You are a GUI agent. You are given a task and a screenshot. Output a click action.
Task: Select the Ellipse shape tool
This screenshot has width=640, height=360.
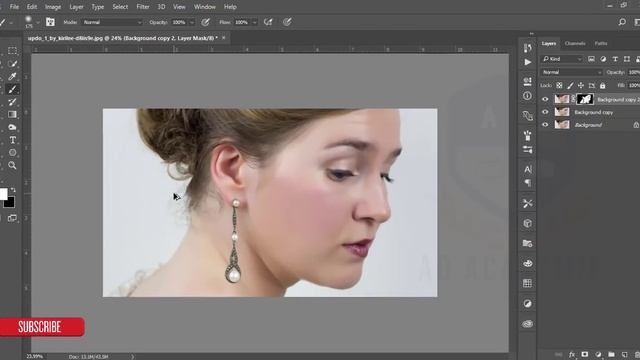(12, 153)
